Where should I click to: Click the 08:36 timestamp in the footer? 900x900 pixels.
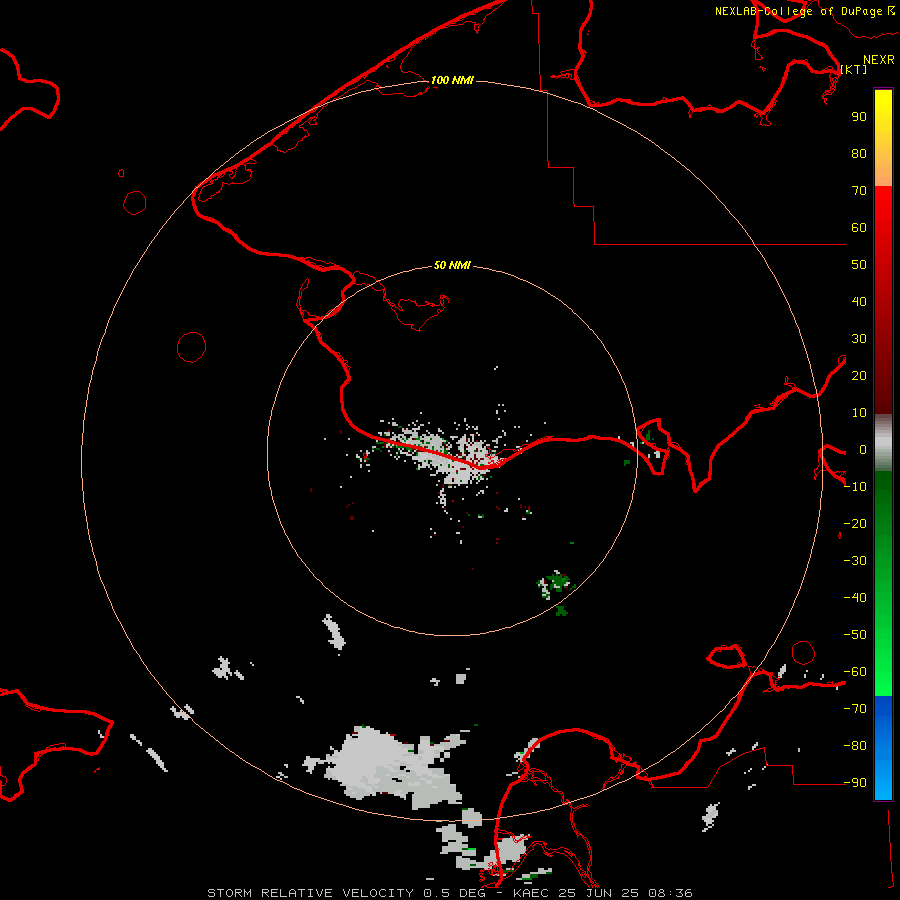[670, 893]
